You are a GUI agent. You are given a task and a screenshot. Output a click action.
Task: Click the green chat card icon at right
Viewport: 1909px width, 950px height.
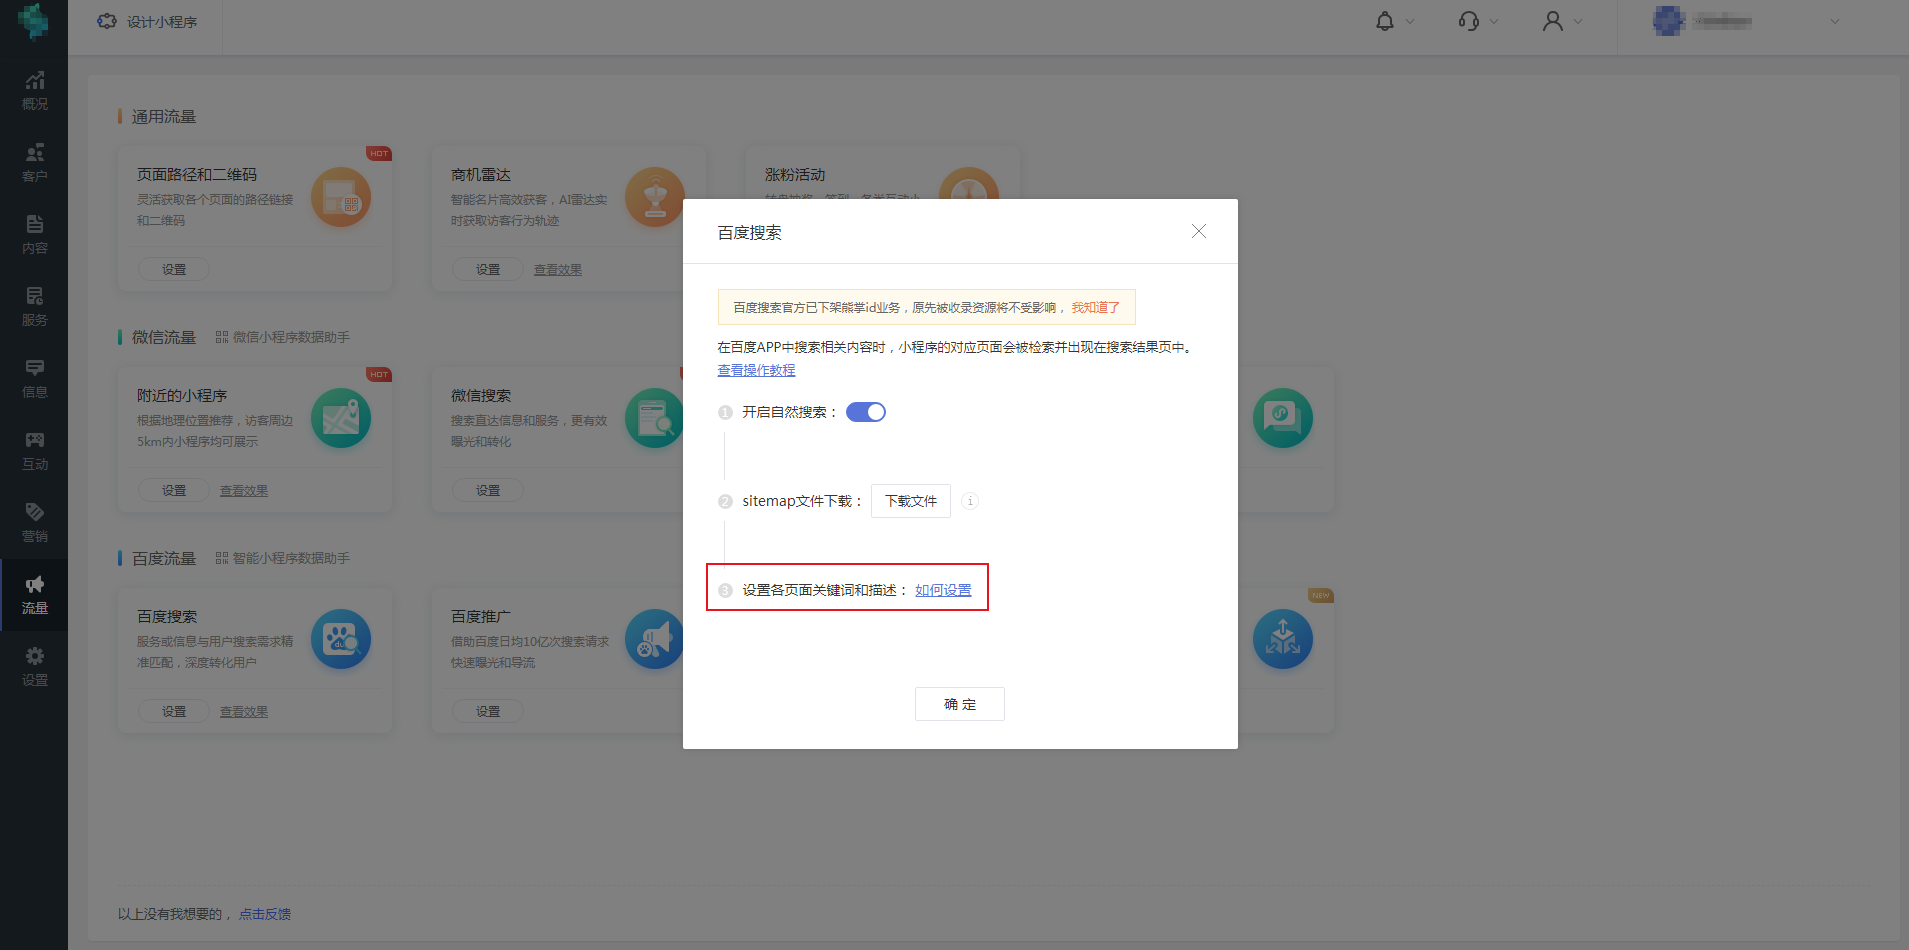1283,418
